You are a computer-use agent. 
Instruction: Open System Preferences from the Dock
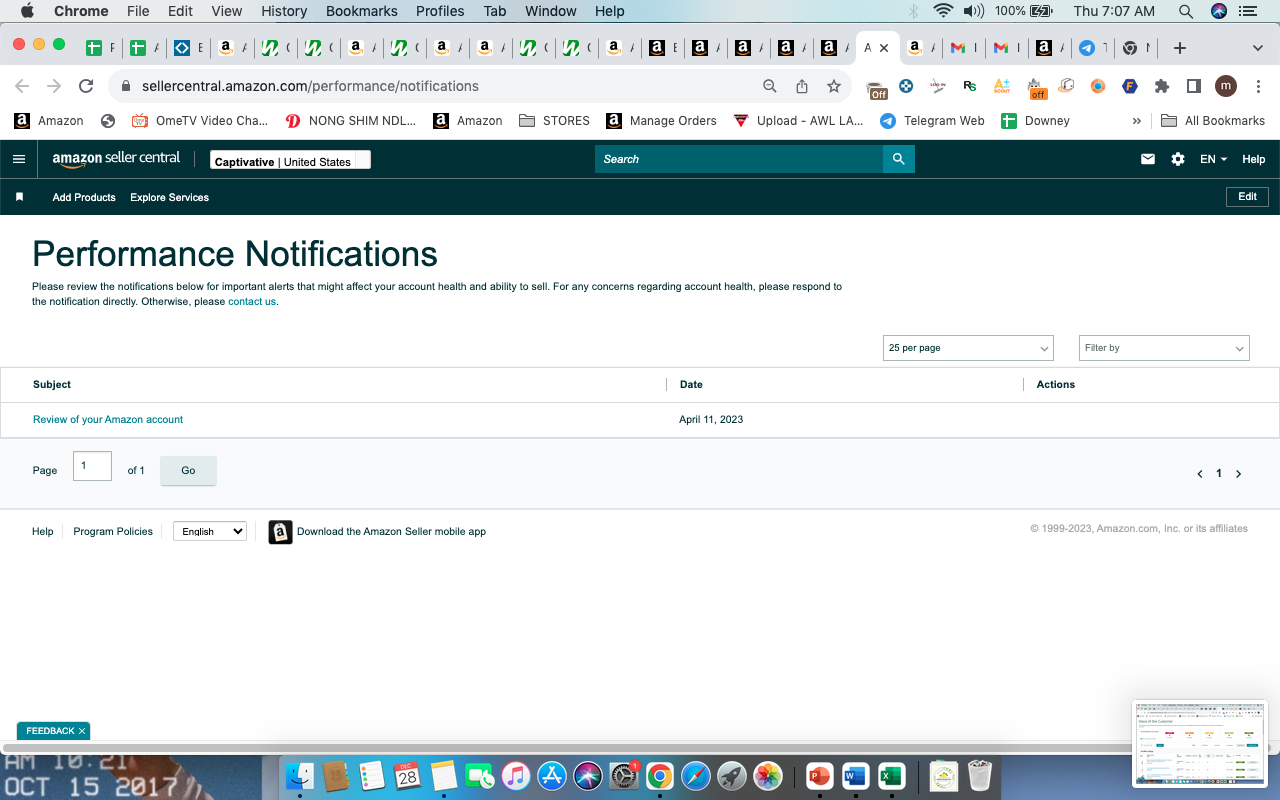click(624, 776)
